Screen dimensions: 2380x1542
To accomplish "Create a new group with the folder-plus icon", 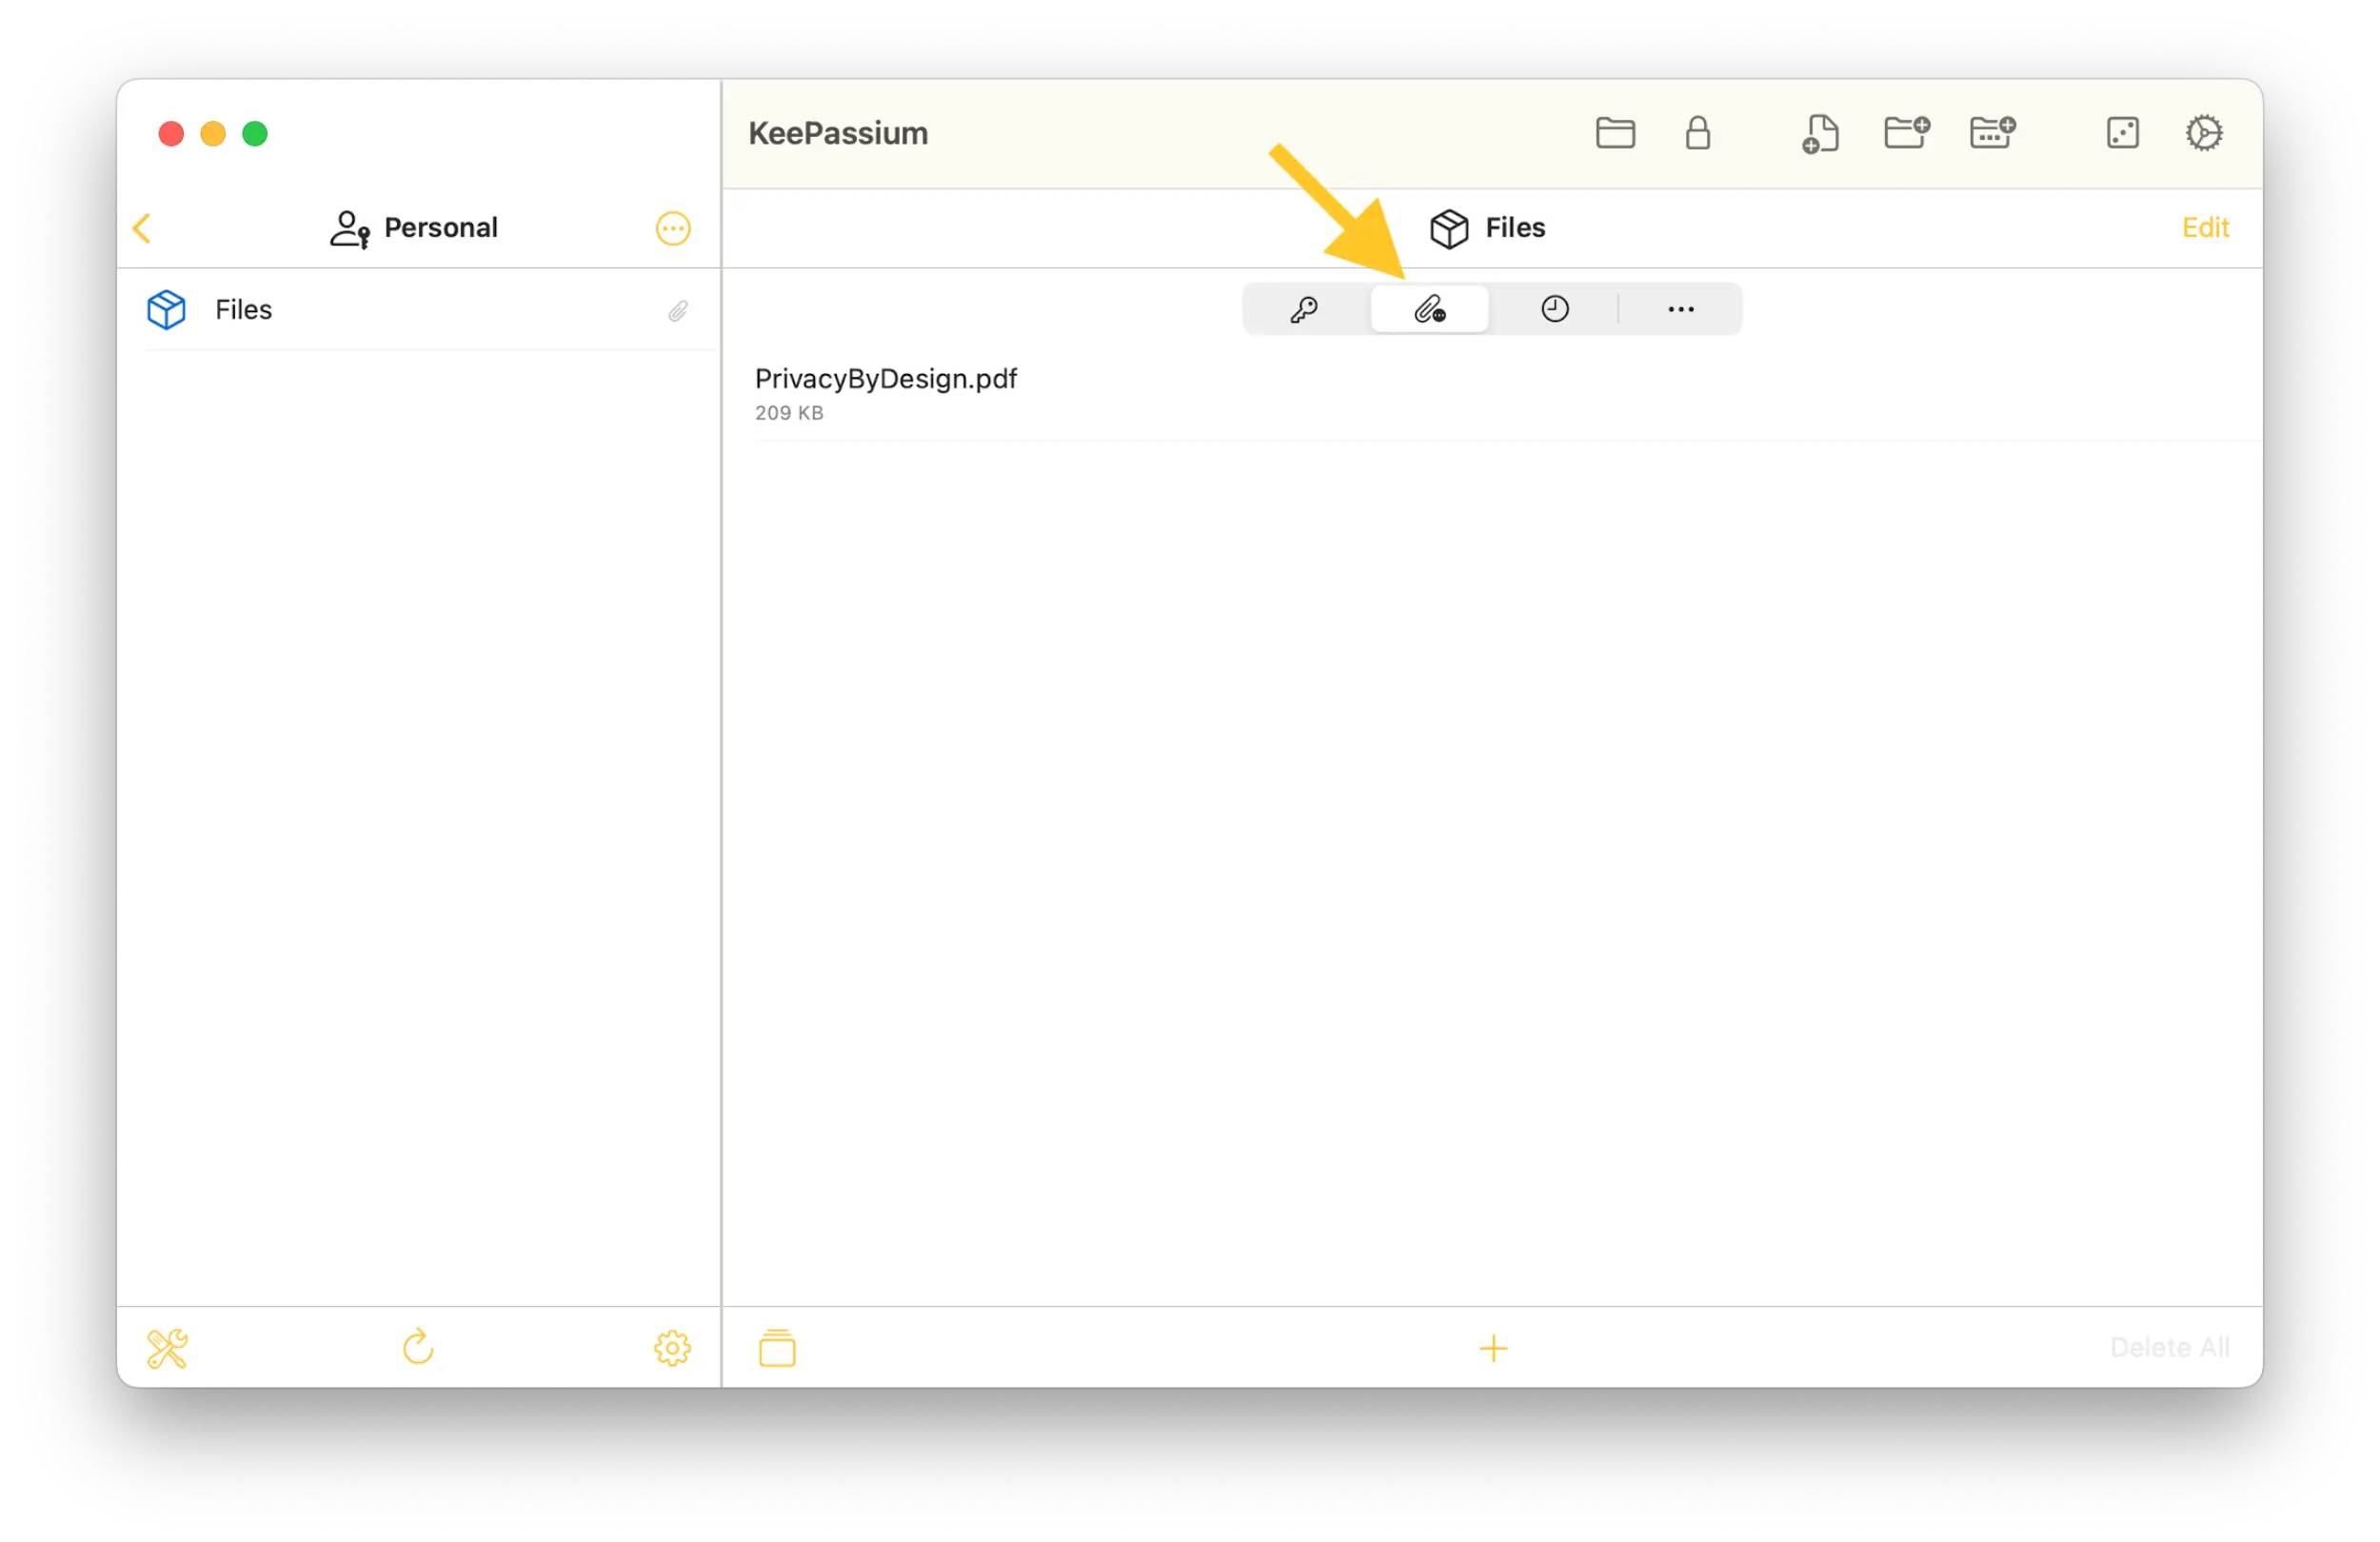I will (x=1906, y=133).
